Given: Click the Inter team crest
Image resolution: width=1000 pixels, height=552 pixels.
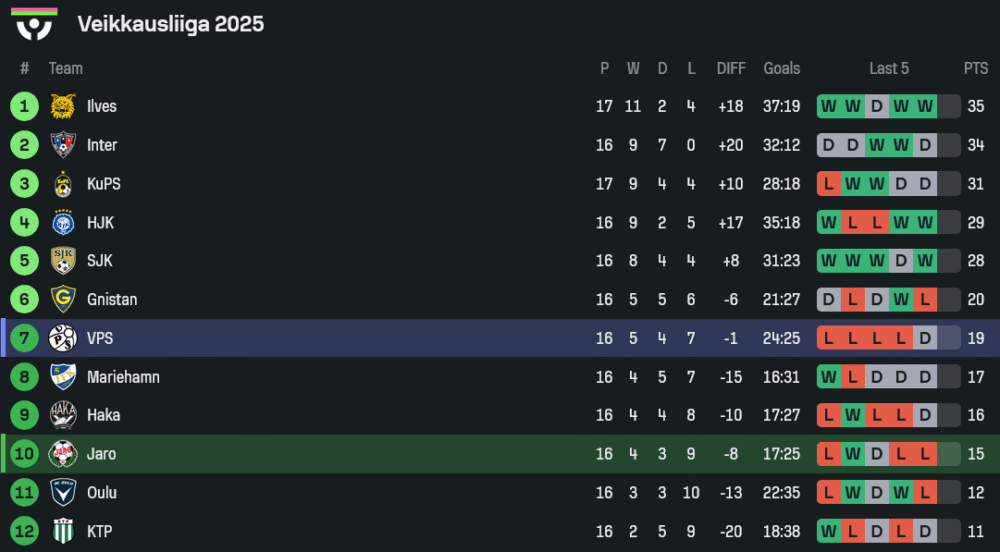Looking at the screenshot, I should [63, 146].
